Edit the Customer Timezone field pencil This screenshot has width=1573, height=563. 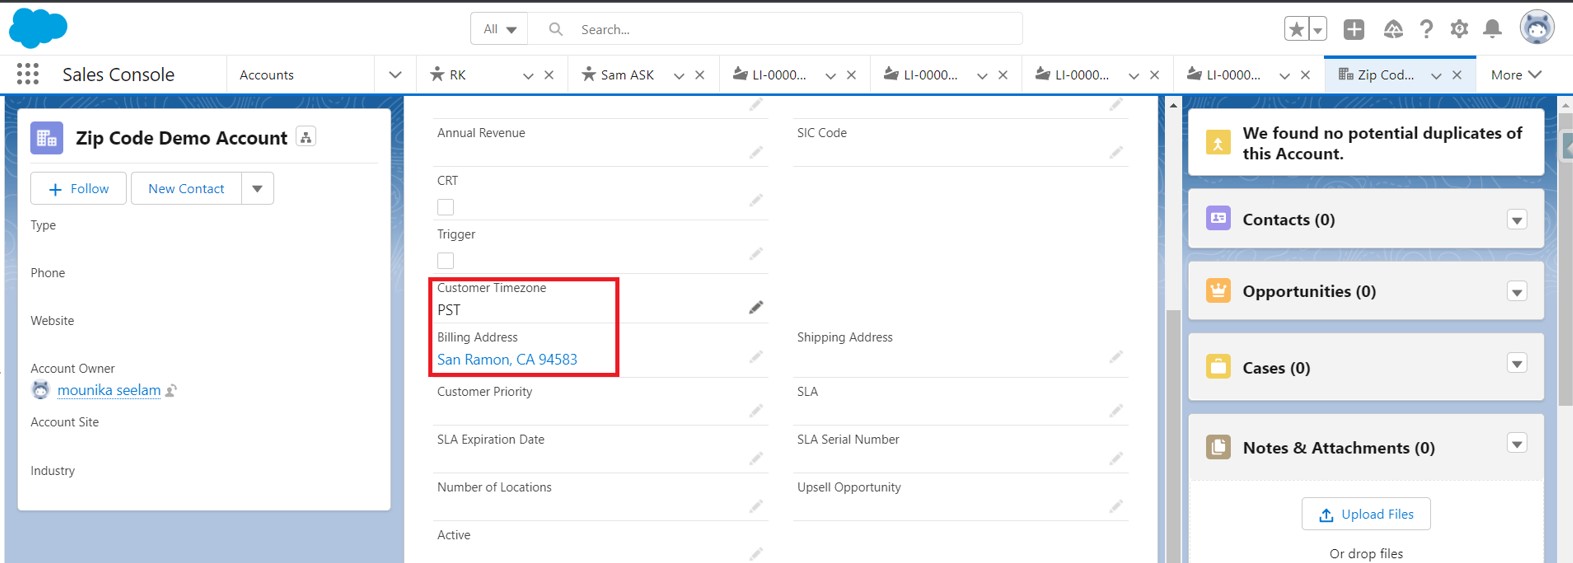click(x=756, y=307)
